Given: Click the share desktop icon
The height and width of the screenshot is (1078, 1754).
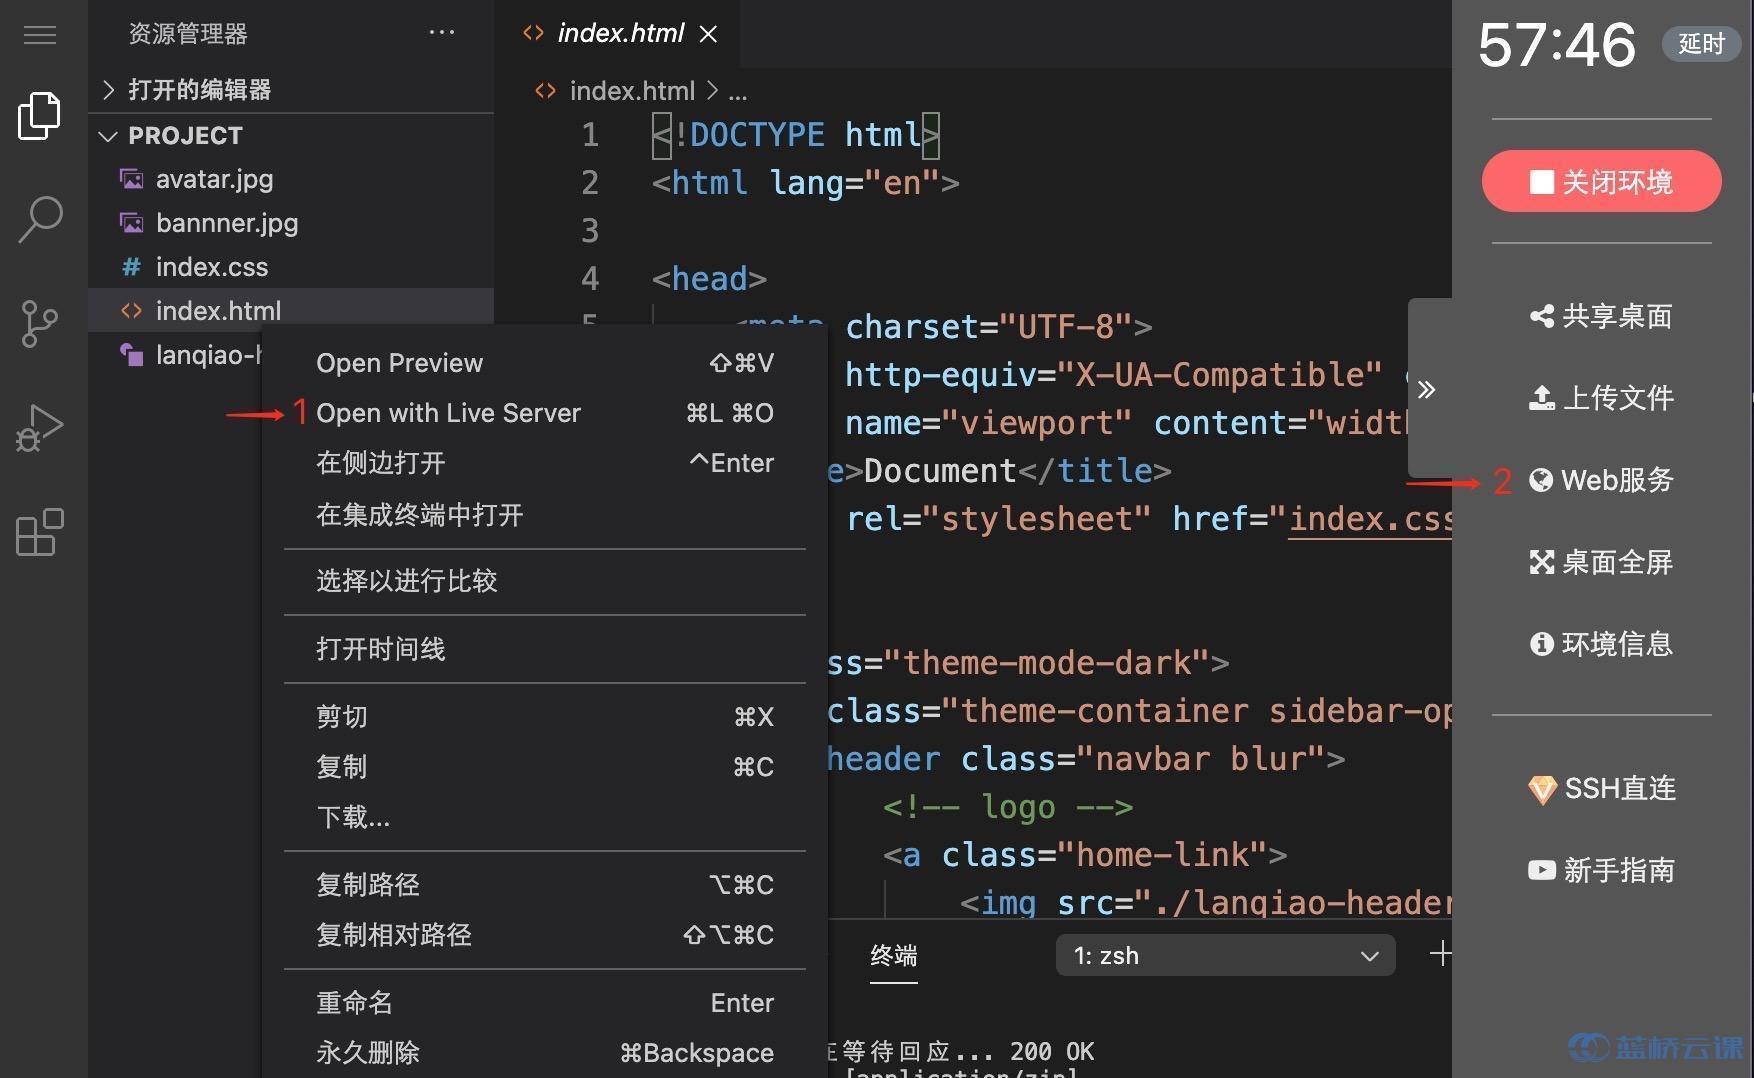Looking at the screenshot, I should coord(1541,316).
